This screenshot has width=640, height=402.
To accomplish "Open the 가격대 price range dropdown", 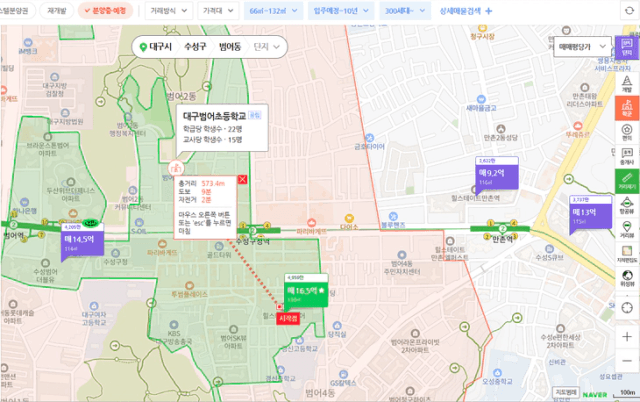I will [x=218, y=11].
